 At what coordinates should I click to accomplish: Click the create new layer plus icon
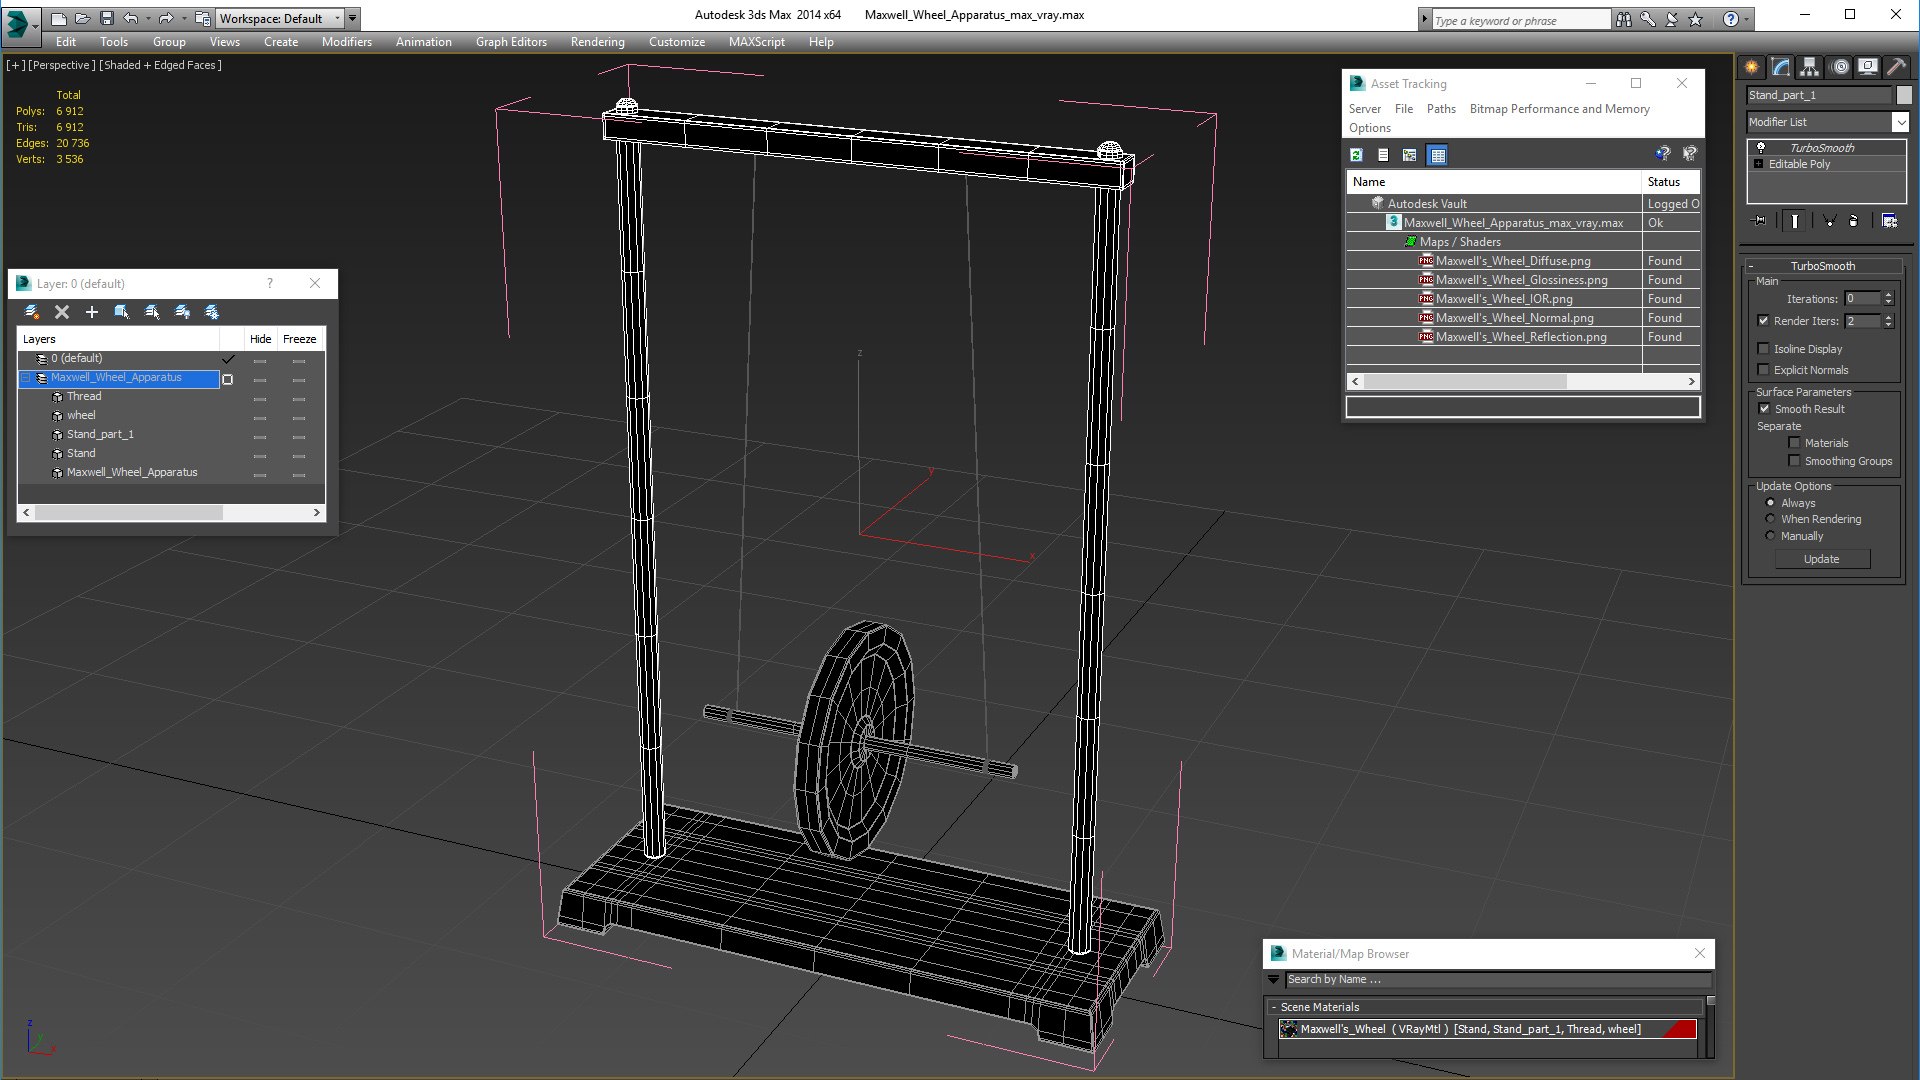pyautogui.click(x=92, y=312)
